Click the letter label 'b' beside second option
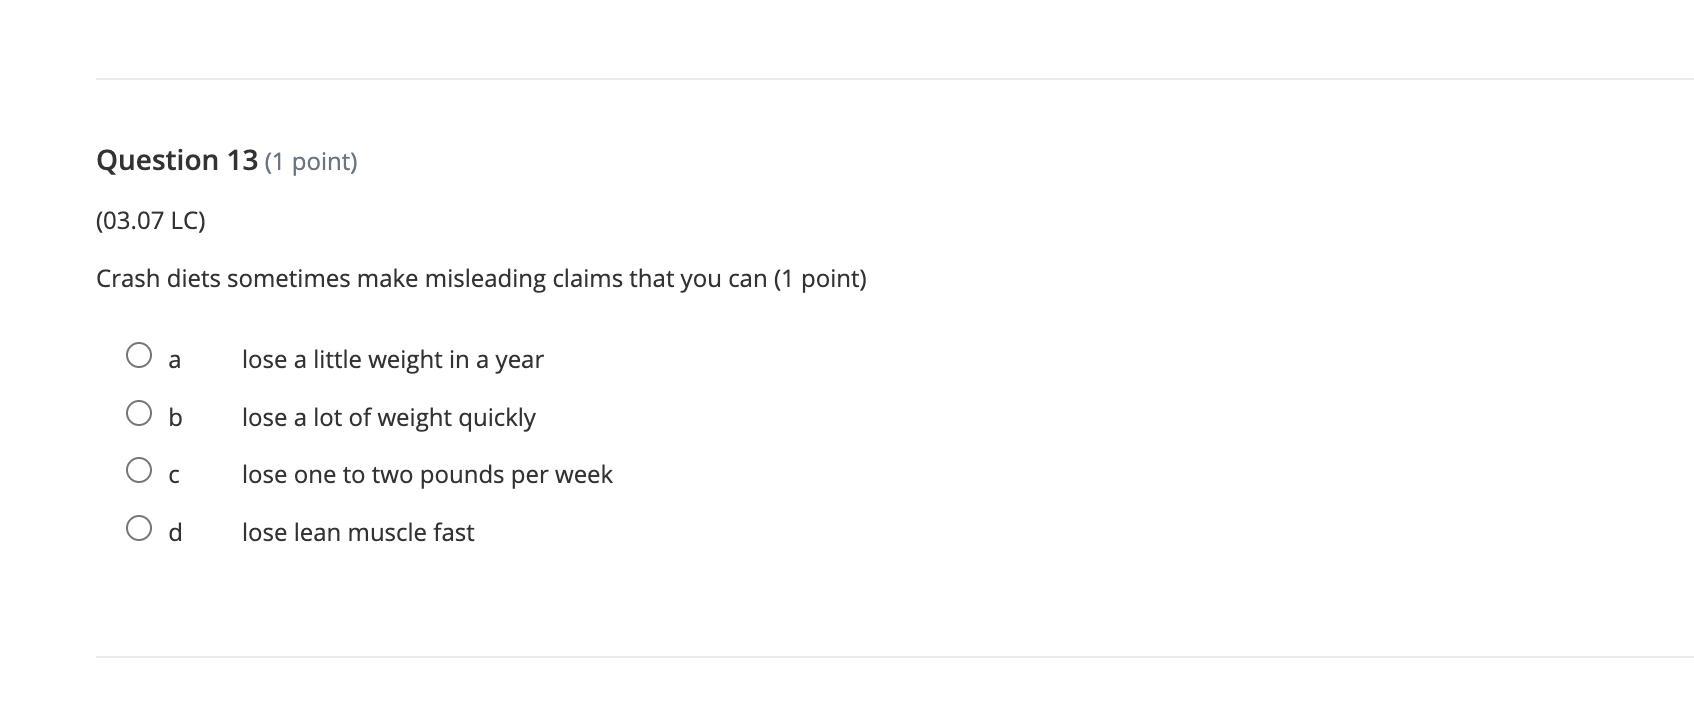The width and height of the screenshot is (1694, 702). pos(175,417)
